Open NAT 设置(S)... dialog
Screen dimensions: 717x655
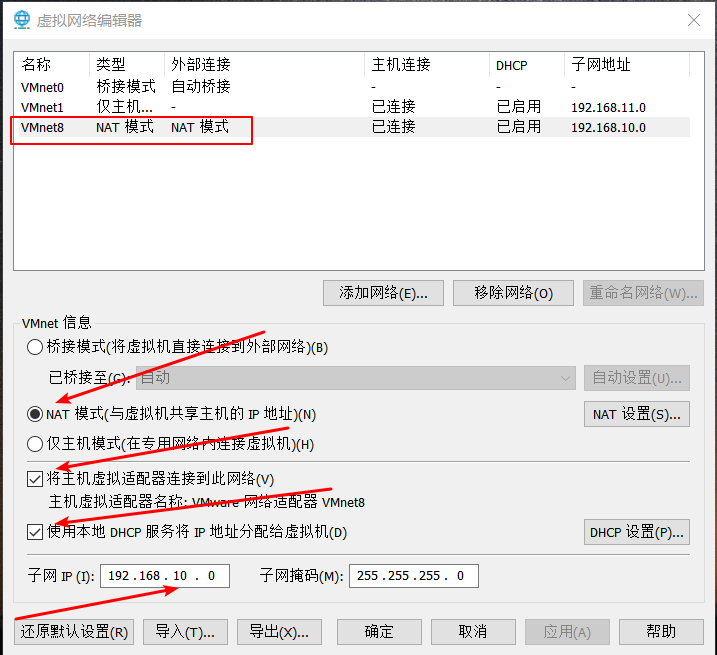coord(637,414)
